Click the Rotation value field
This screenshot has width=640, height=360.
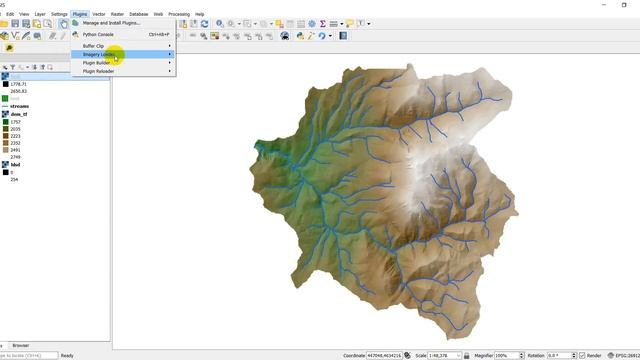point(559,356)
